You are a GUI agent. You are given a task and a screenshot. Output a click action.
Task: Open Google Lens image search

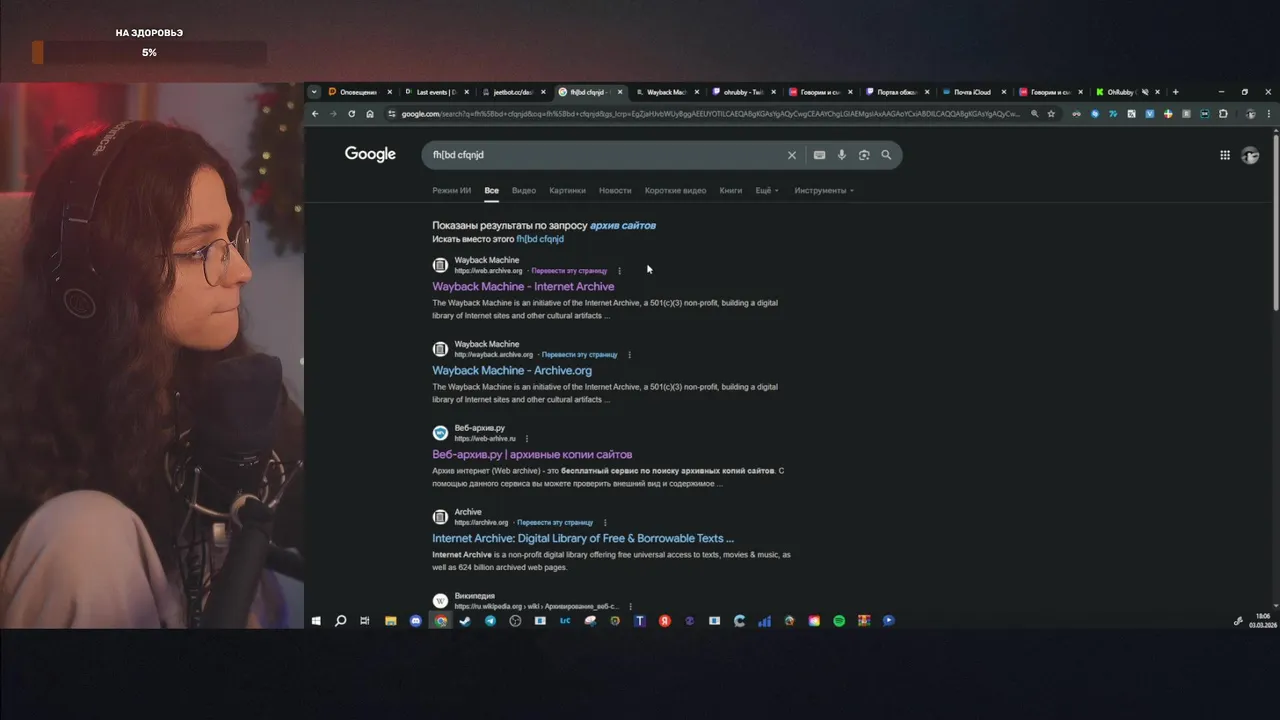pyautogui.click(x=864, y=155)
